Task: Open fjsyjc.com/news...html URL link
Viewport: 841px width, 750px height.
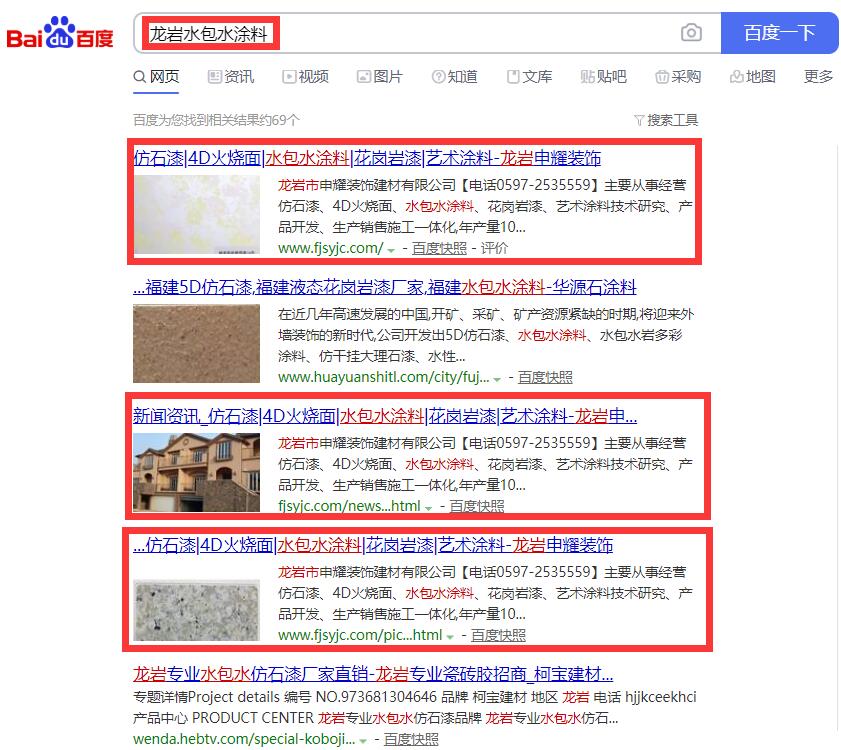Action: pos(349,506)
